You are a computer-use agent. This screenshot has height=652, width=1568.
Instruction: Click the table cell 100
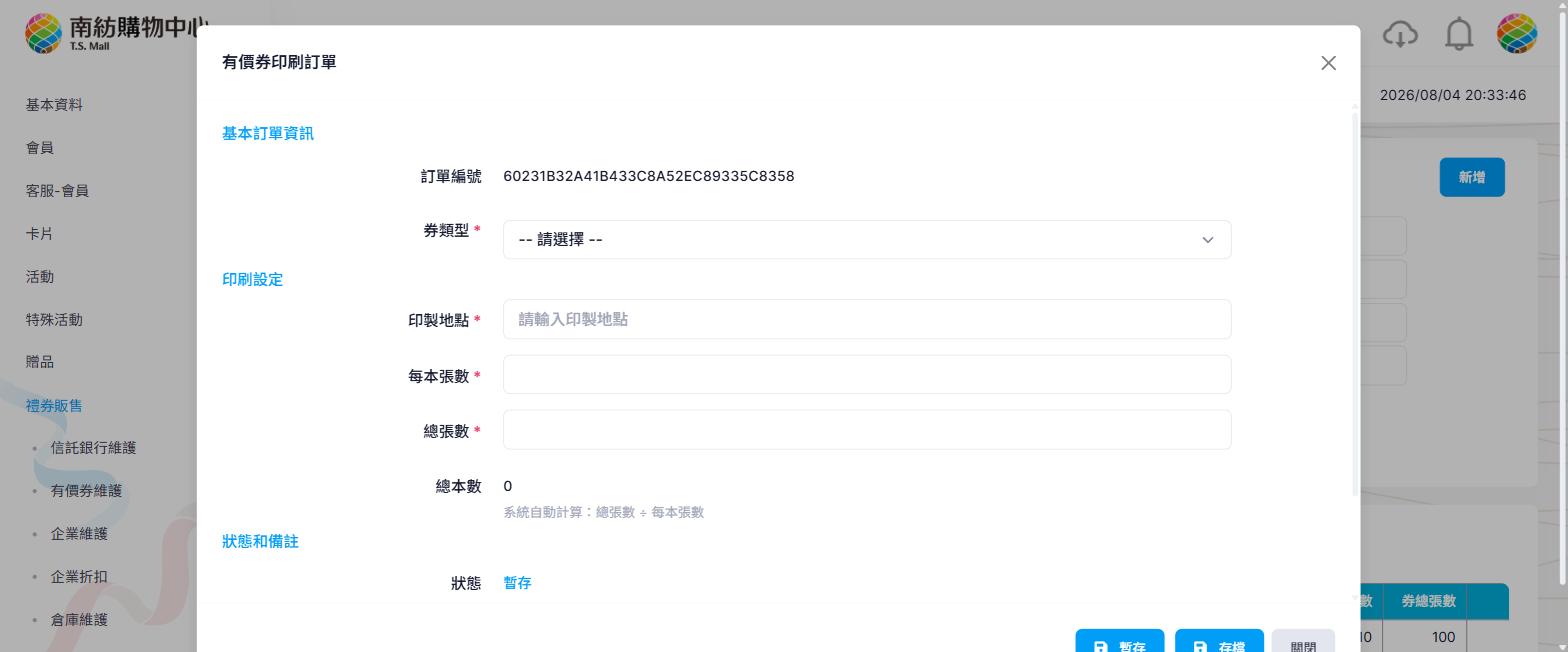tap(1443, 637)
